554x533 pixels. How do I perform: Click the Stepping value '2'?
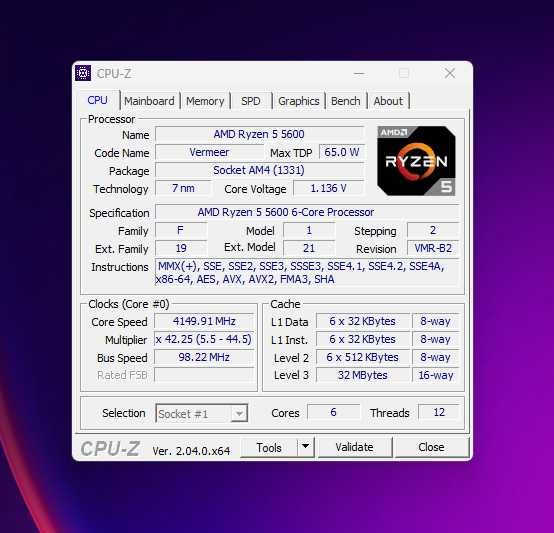click(x=433, y=231)
